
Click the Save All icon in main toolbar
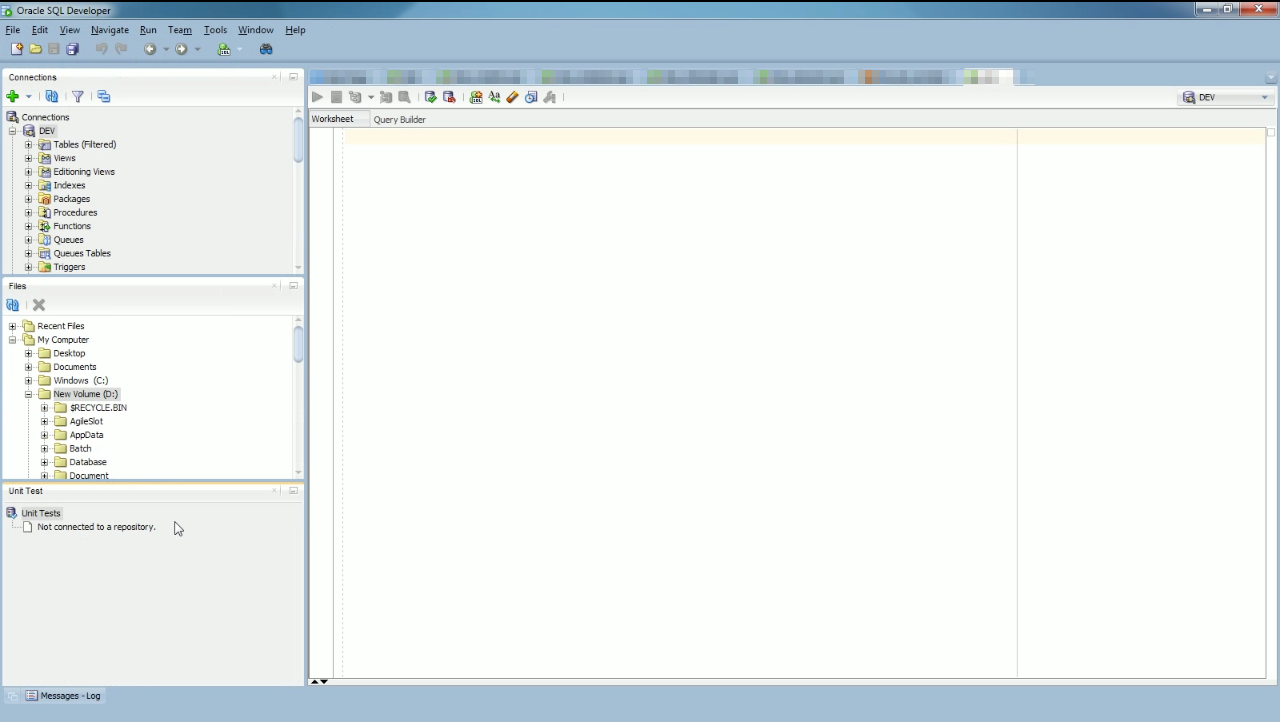pyautogui.click(x=73, y=49)
